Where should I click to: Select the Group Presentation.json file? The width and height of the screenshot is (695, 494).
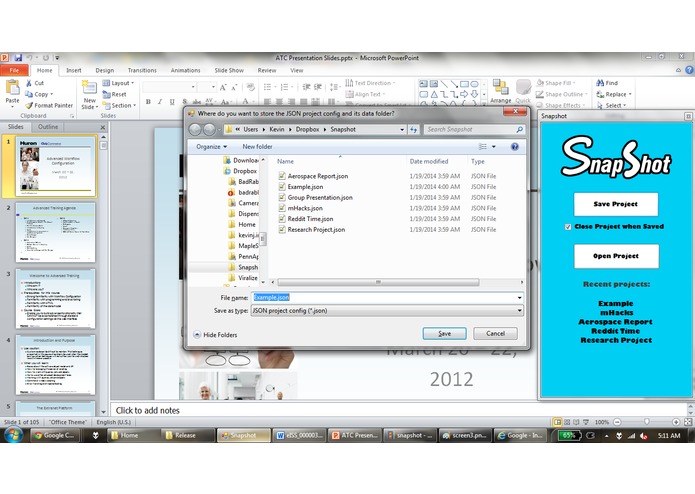[320, 198]
